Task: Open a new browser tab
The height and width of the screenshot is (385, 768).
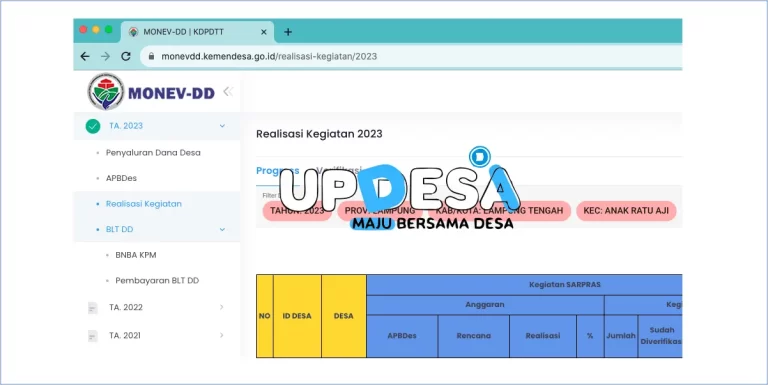Action: pyautogui.click(x=288, y=32)
